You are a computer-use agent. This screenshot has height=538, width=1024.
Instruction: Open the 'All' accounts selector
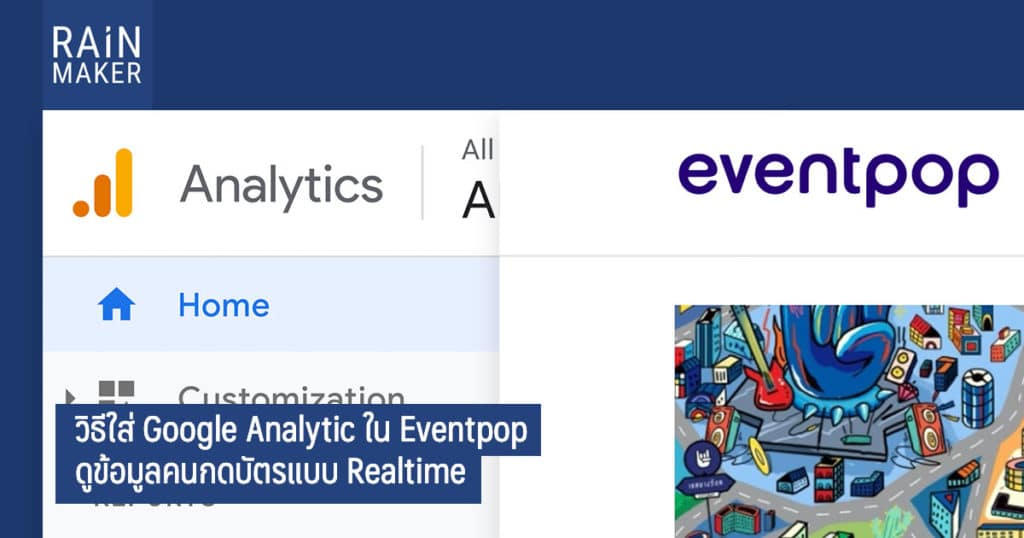click(478, 150)
